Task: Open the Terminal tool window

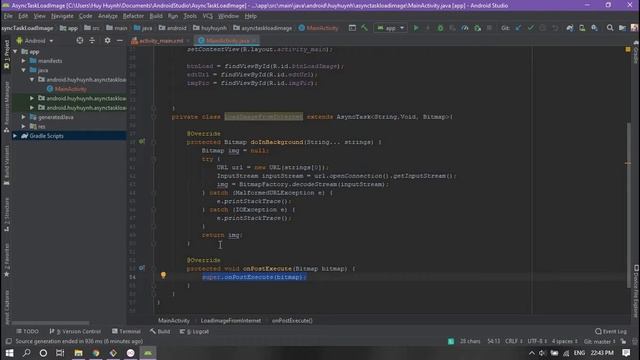Action: click(126, 331)
